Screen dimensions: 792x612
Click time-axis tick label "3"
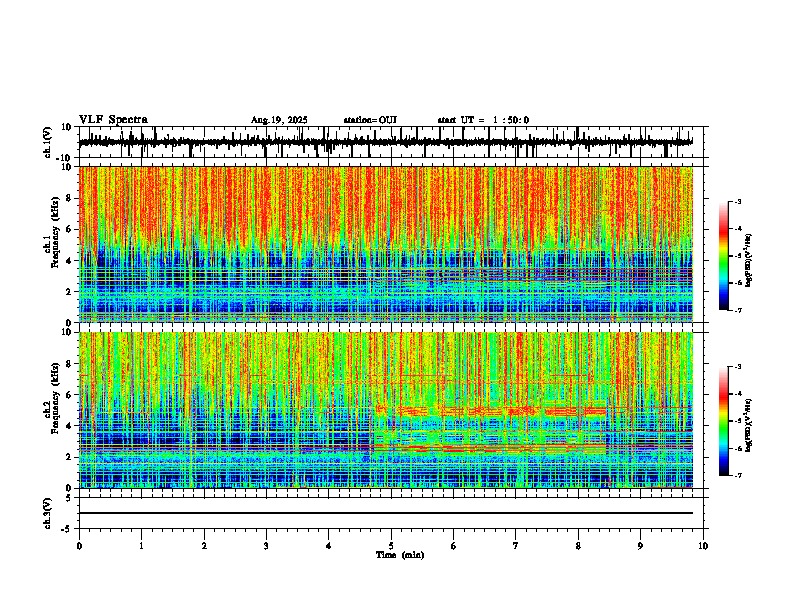266,546
